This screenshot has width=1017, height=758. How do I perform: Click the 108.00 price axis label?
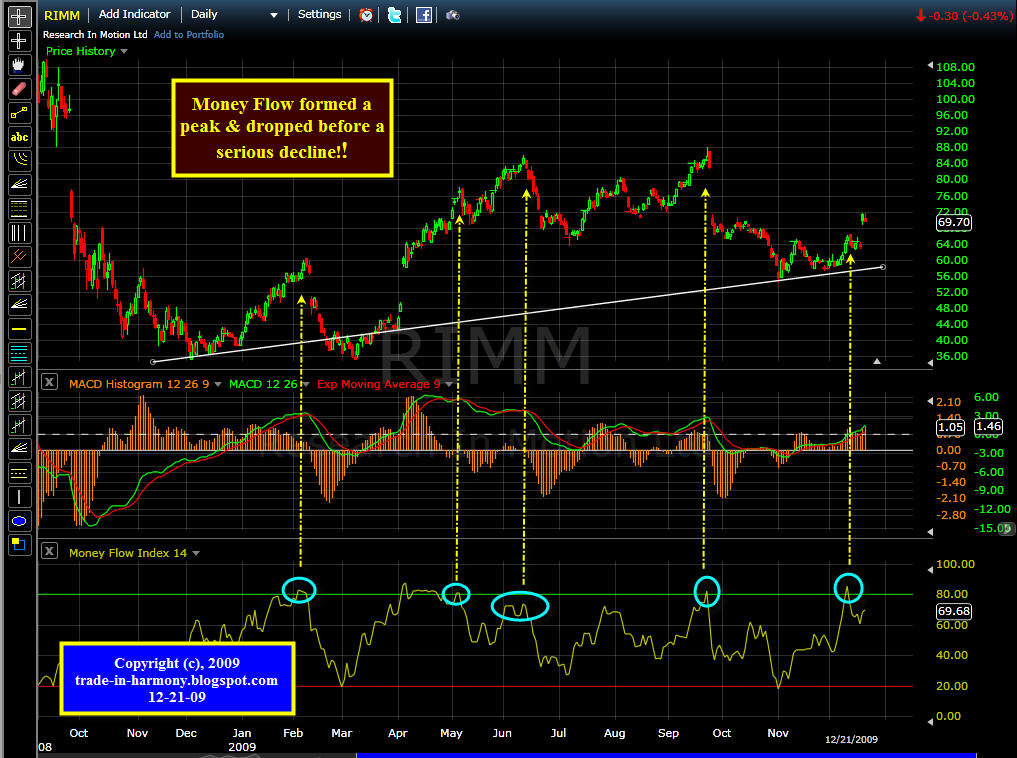(955, 67)
